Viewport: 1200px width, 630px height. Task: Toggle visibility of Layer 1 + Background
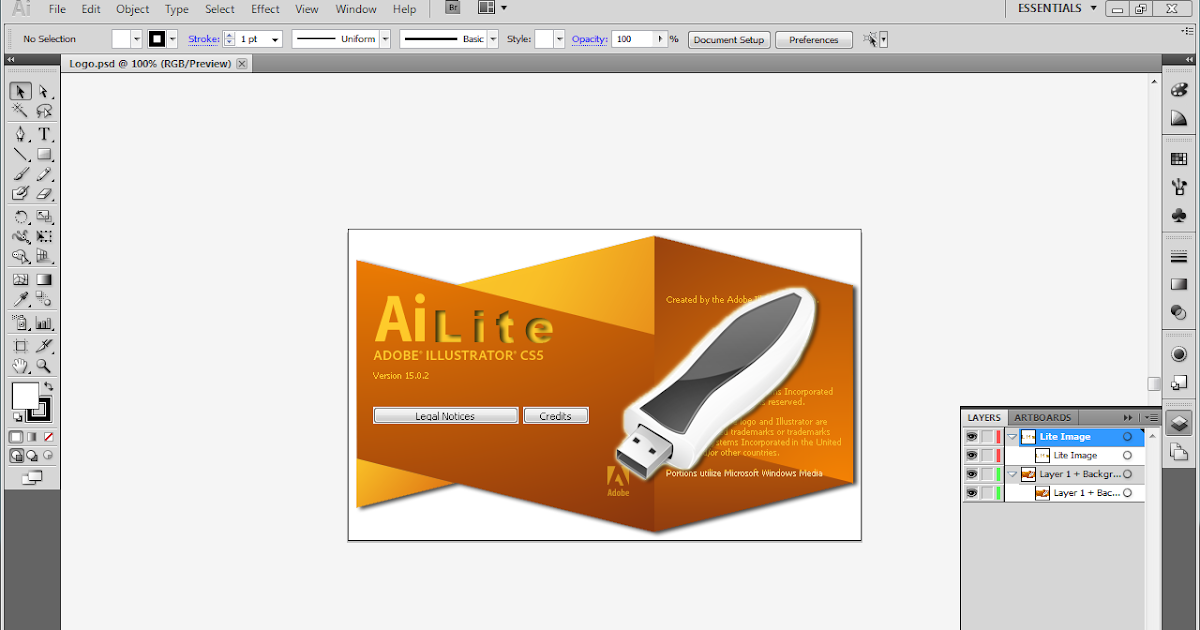[972, 473]
